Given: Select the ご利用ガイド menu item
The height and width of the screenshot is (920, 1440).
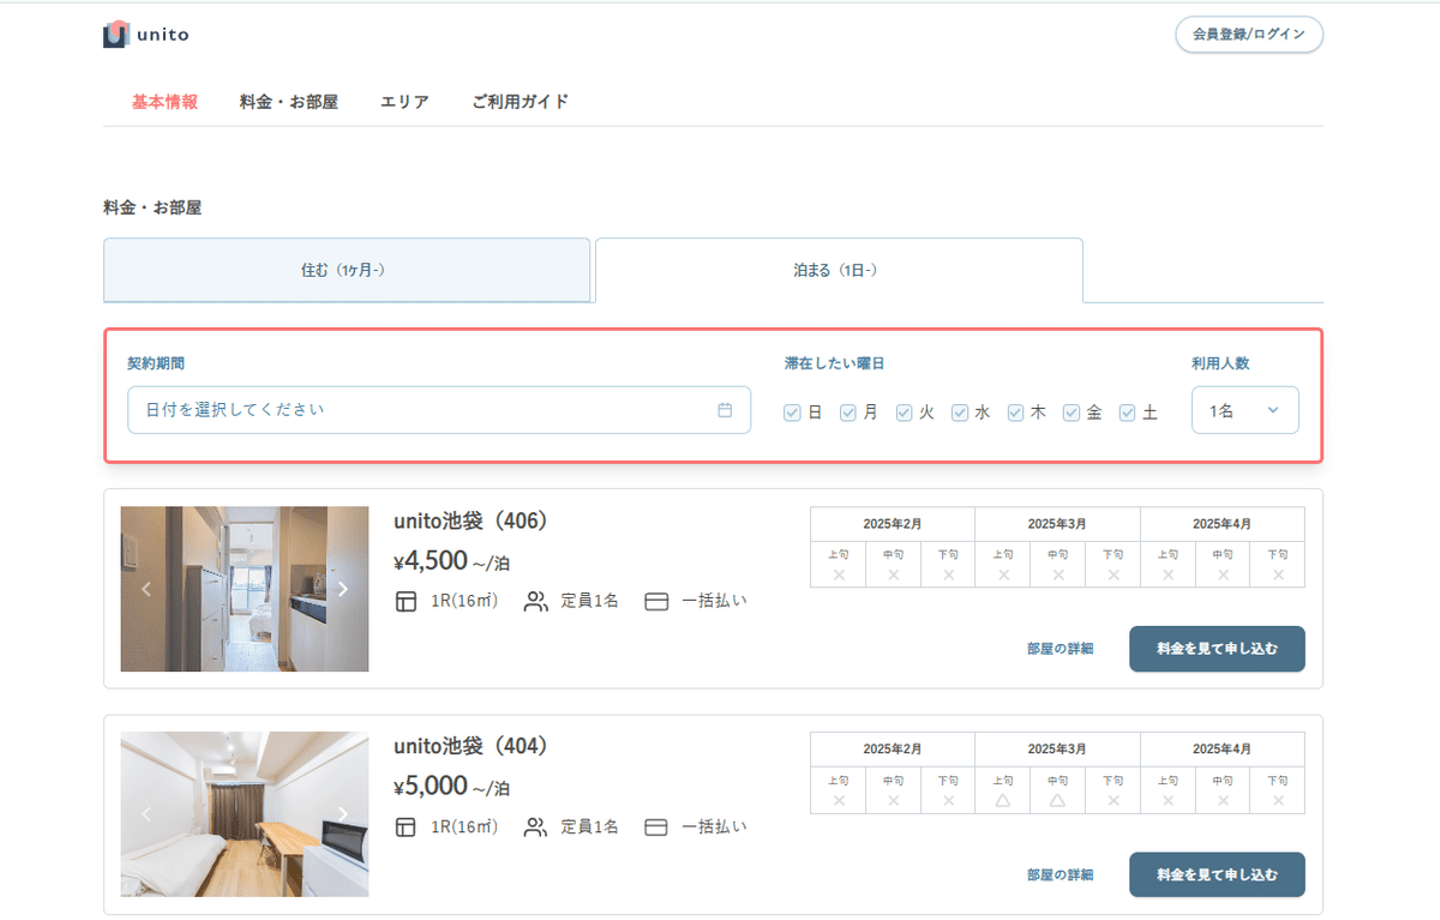Looking at the screenshot, I should click(520, 102).
